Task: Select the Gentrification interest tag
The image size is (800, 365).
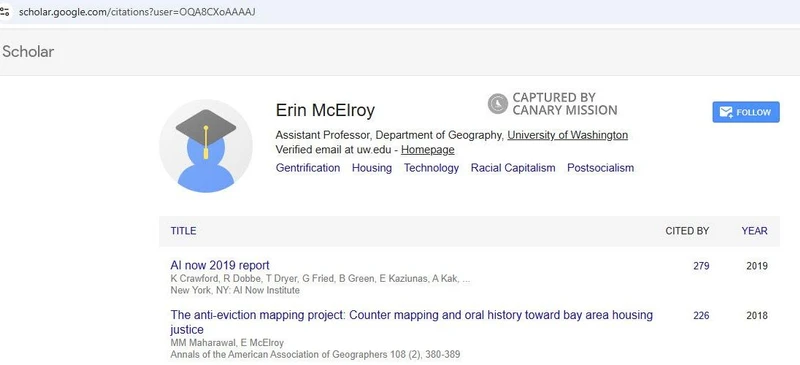Action: [308, 168]
